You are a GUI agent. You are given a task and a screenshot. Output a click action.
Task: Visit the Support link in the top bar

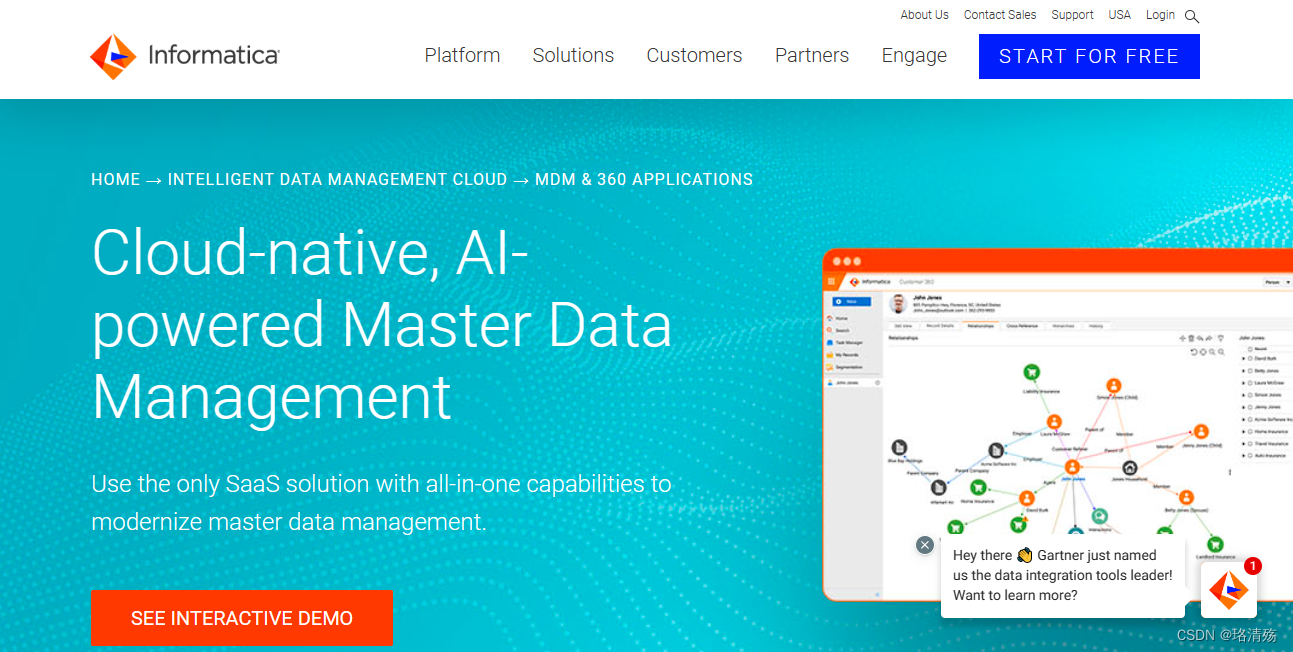[1072, 15]
